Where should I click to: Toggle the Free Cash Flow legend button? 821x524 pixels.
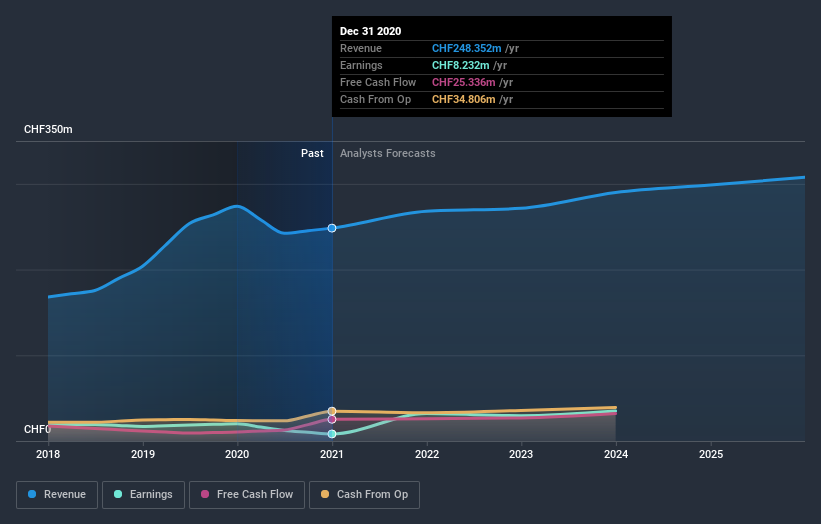pos(247,495)
